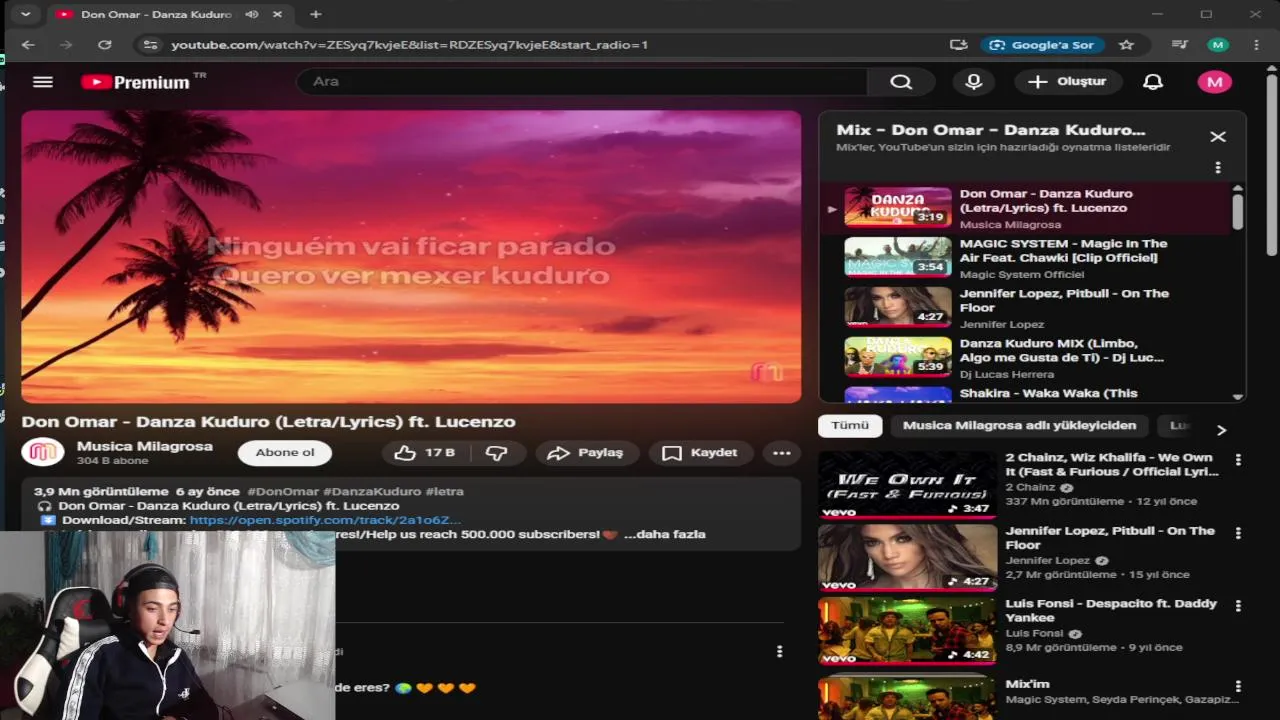
Task: Click the page vertical scrollbar
Action: tap(1272, 165)
